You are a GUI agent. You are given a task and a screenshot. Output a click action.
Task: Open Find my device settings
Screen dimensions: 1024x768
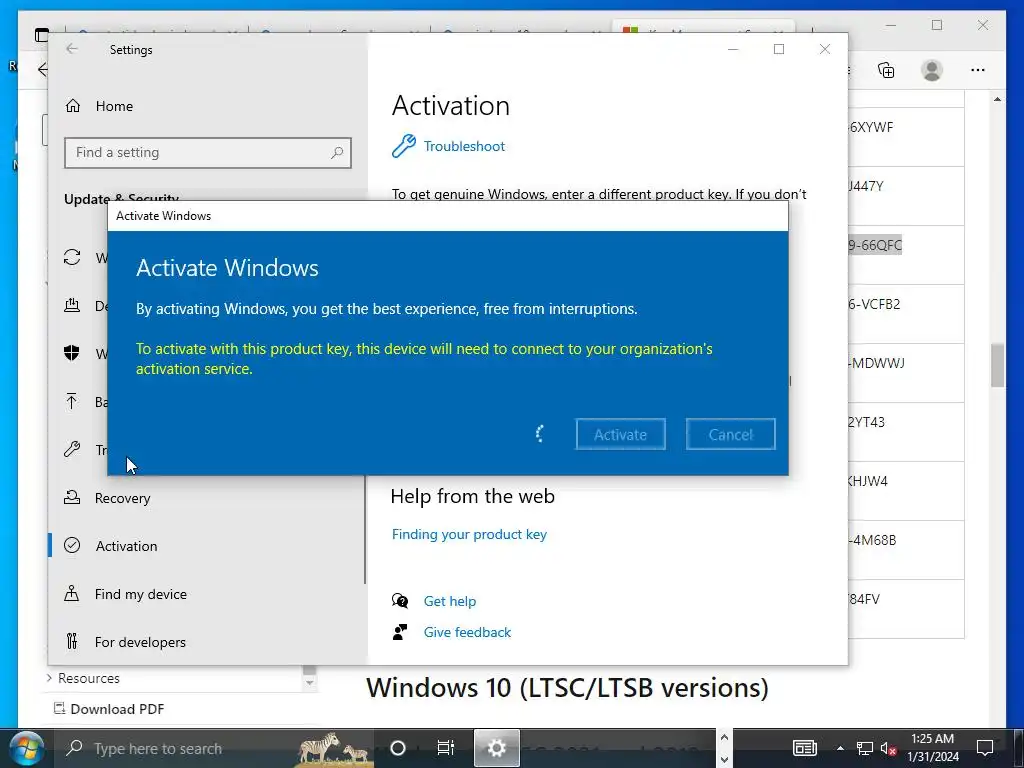coord(140,594)
